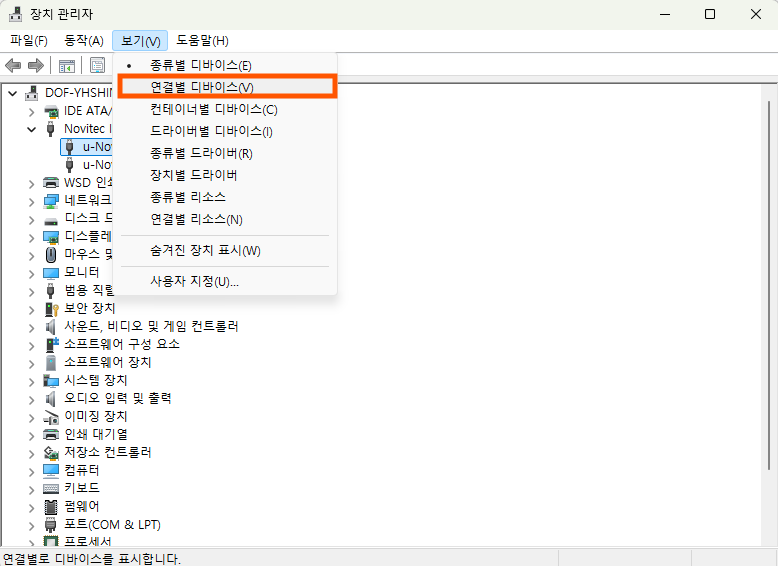778x566 pixels.
Task: Select the 저장소 컨트롤러 tree item
Action: click(108, 452)
